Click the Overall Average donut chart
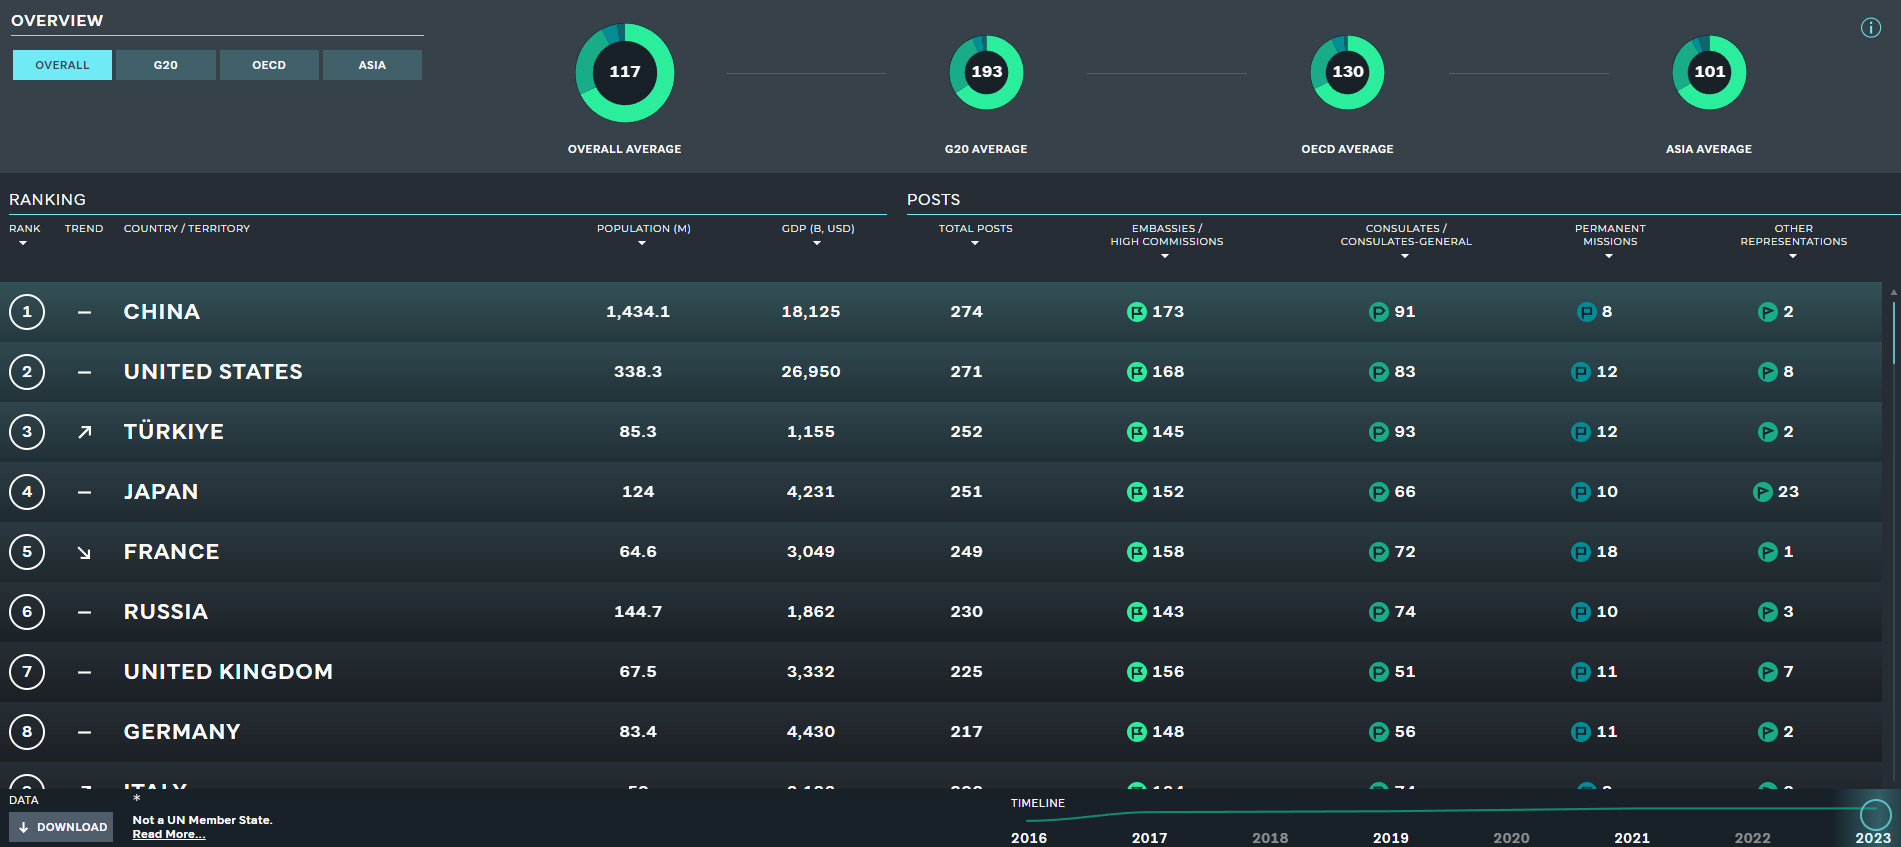The width and height of the screenshot is (1901, 847). click(x=624, y=72)
